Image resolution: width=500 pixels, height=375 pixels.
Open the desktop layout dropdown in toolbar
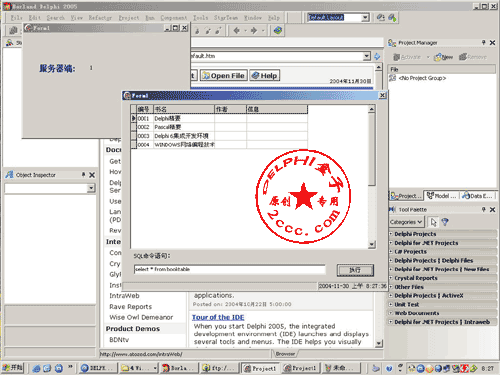[365, 17]
